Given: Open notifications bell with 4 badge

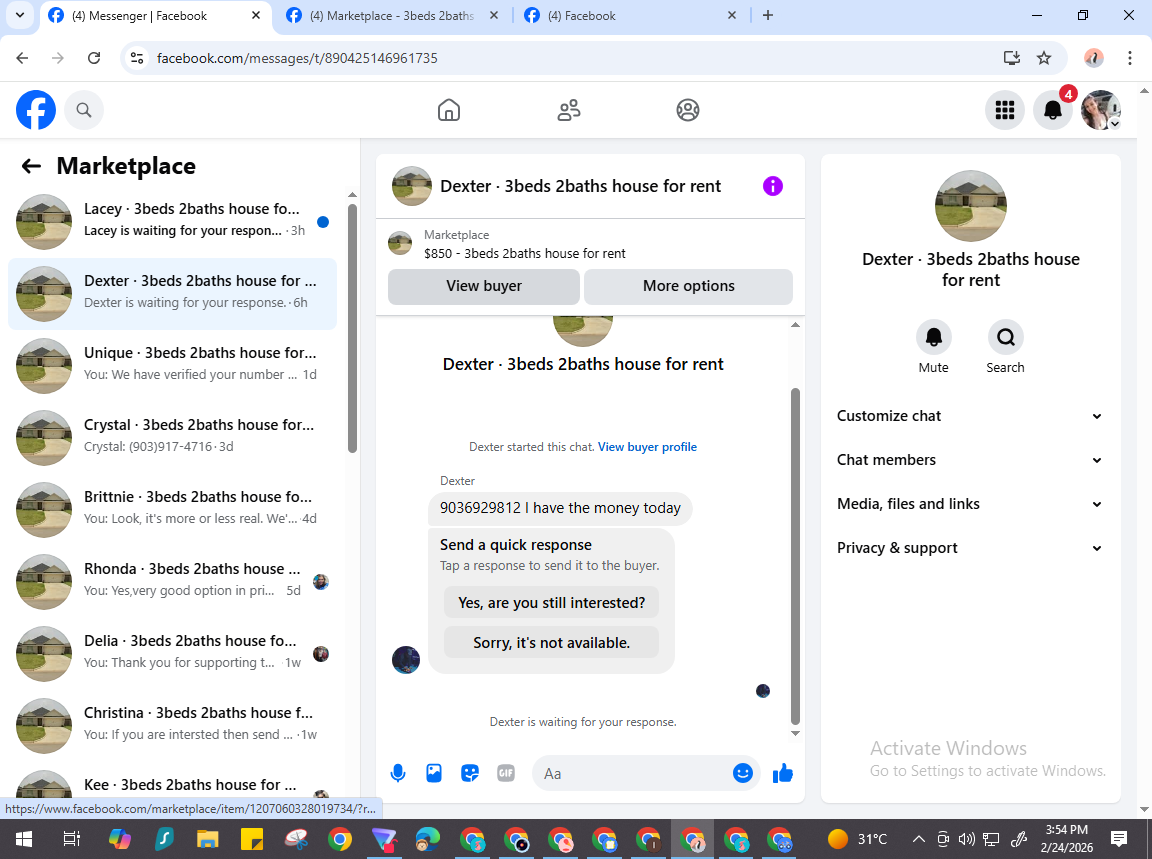Looking at the screenshot, I should pyautogui.click(x=1053, y=110).
